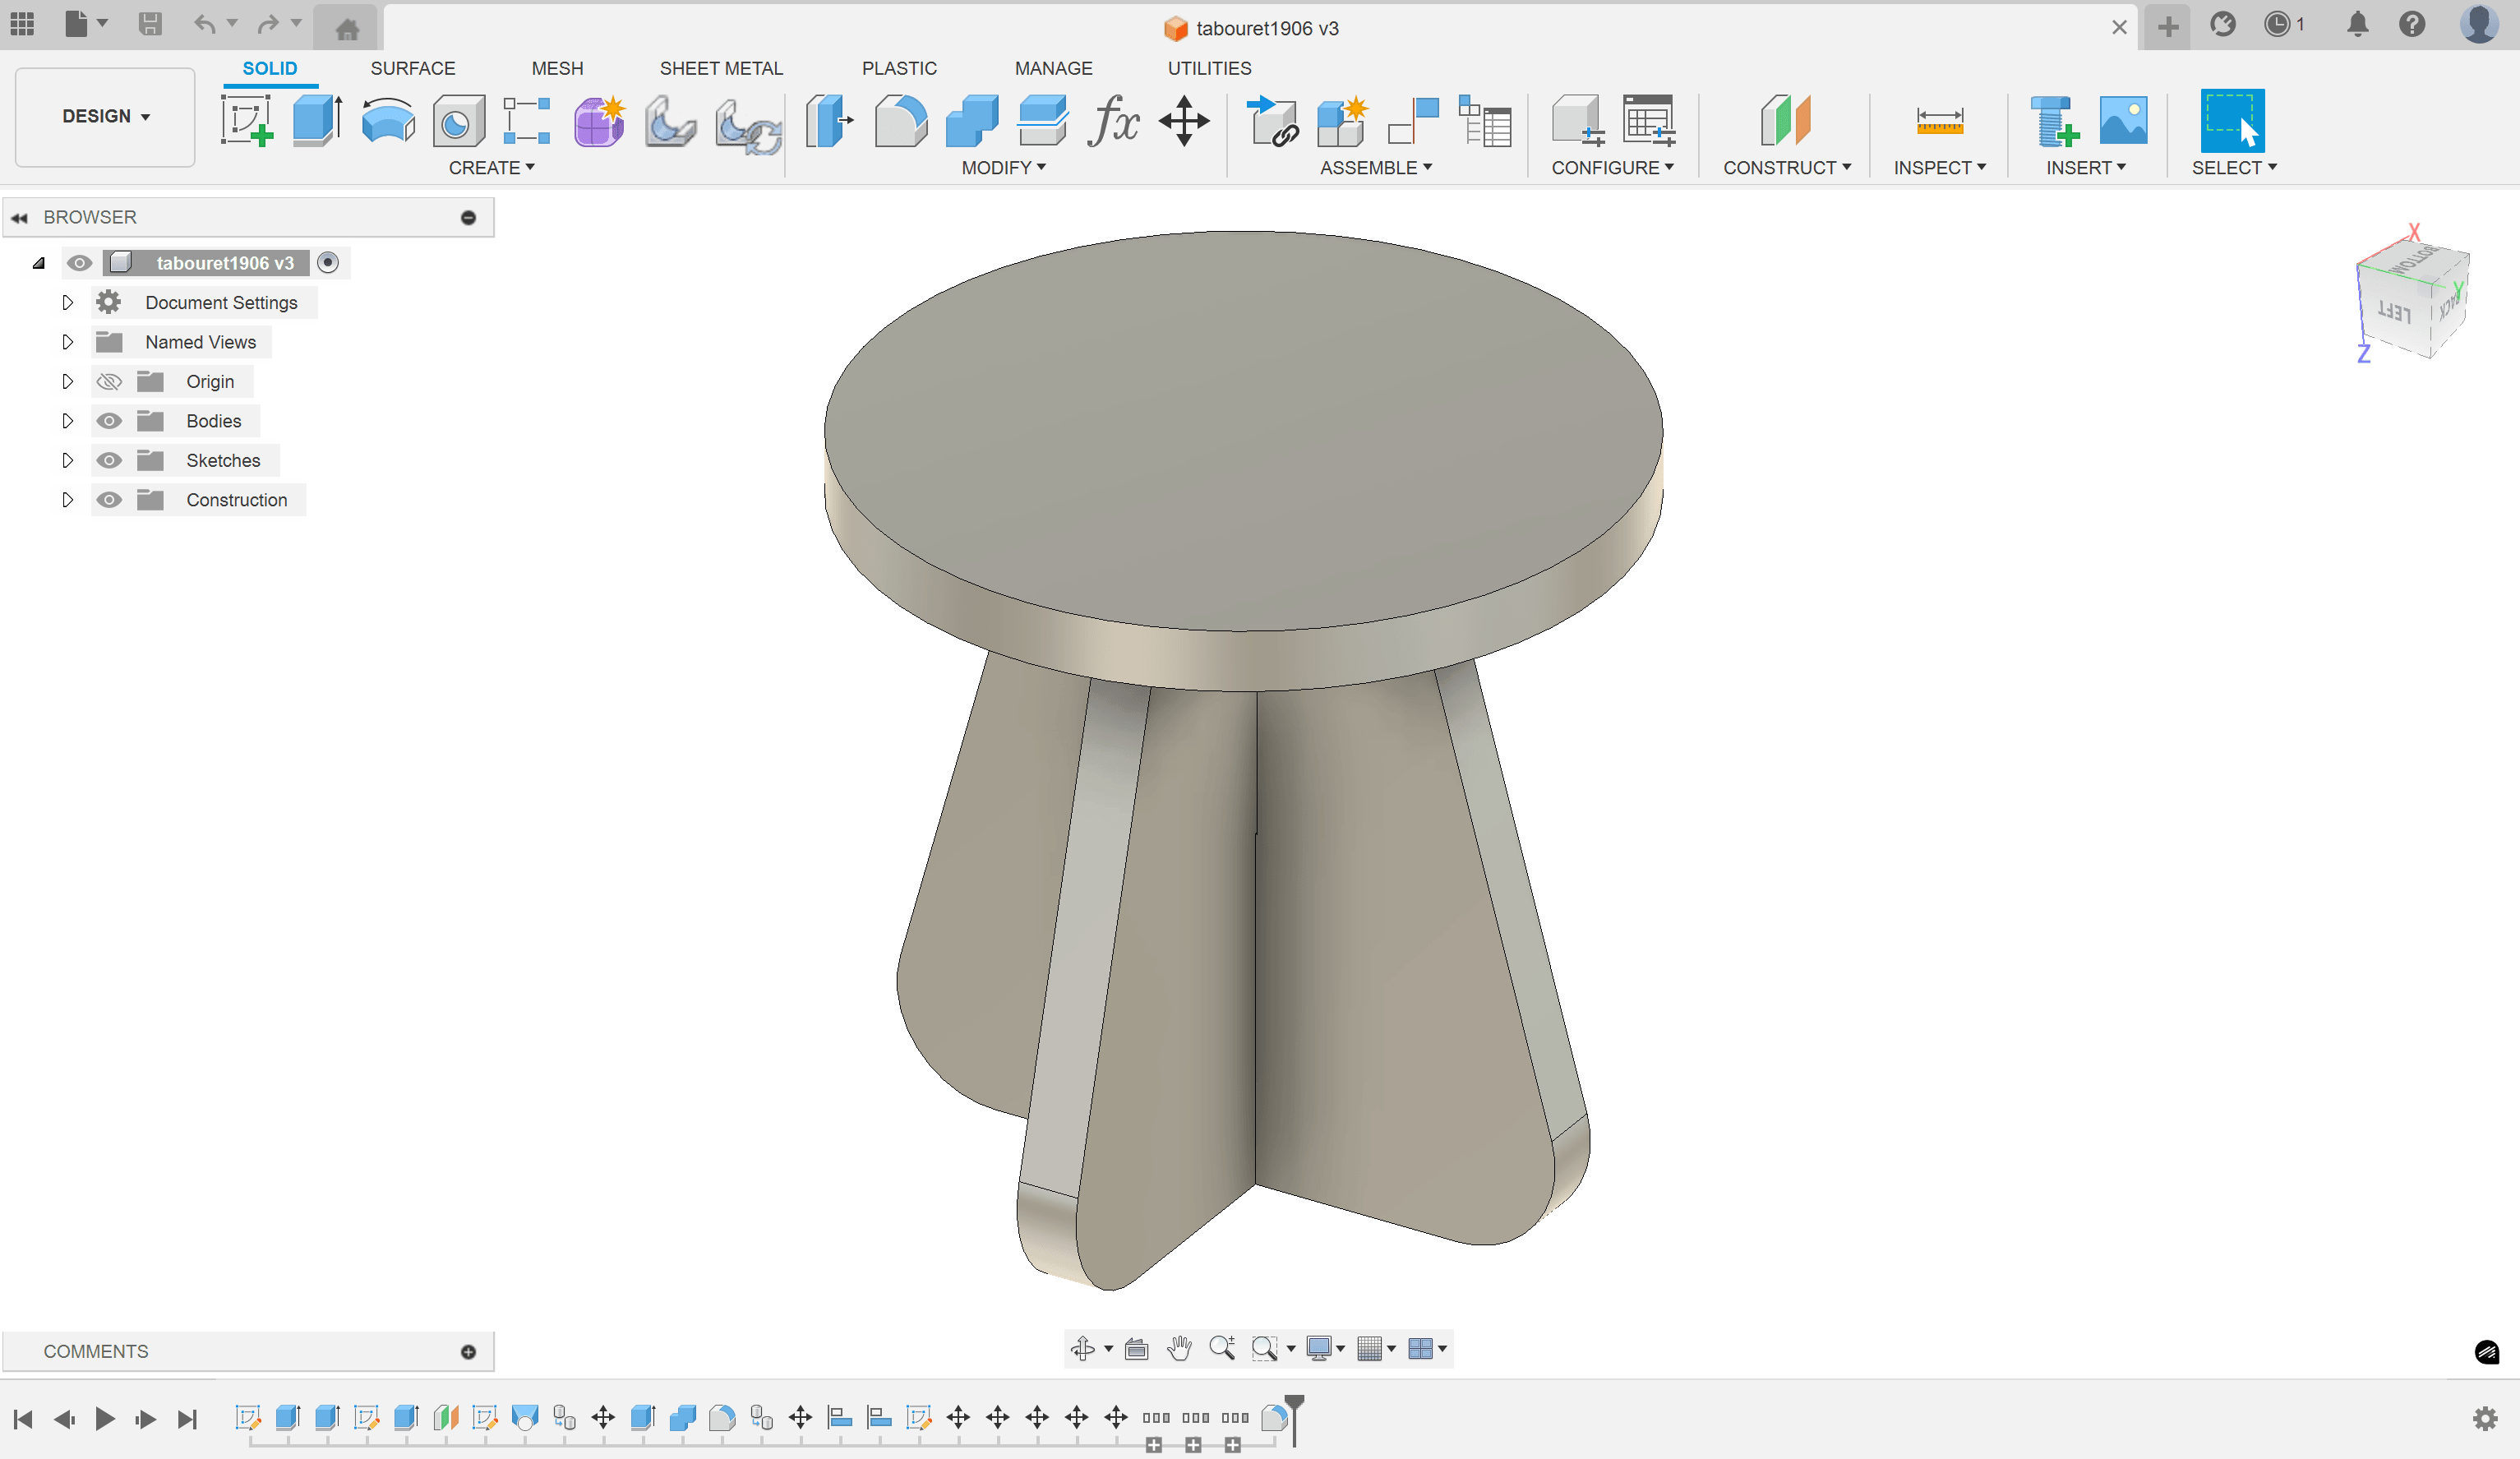Select the Create Sketch tool
The height and width of the screenshot is (1459, 2520).
[248, 120]
